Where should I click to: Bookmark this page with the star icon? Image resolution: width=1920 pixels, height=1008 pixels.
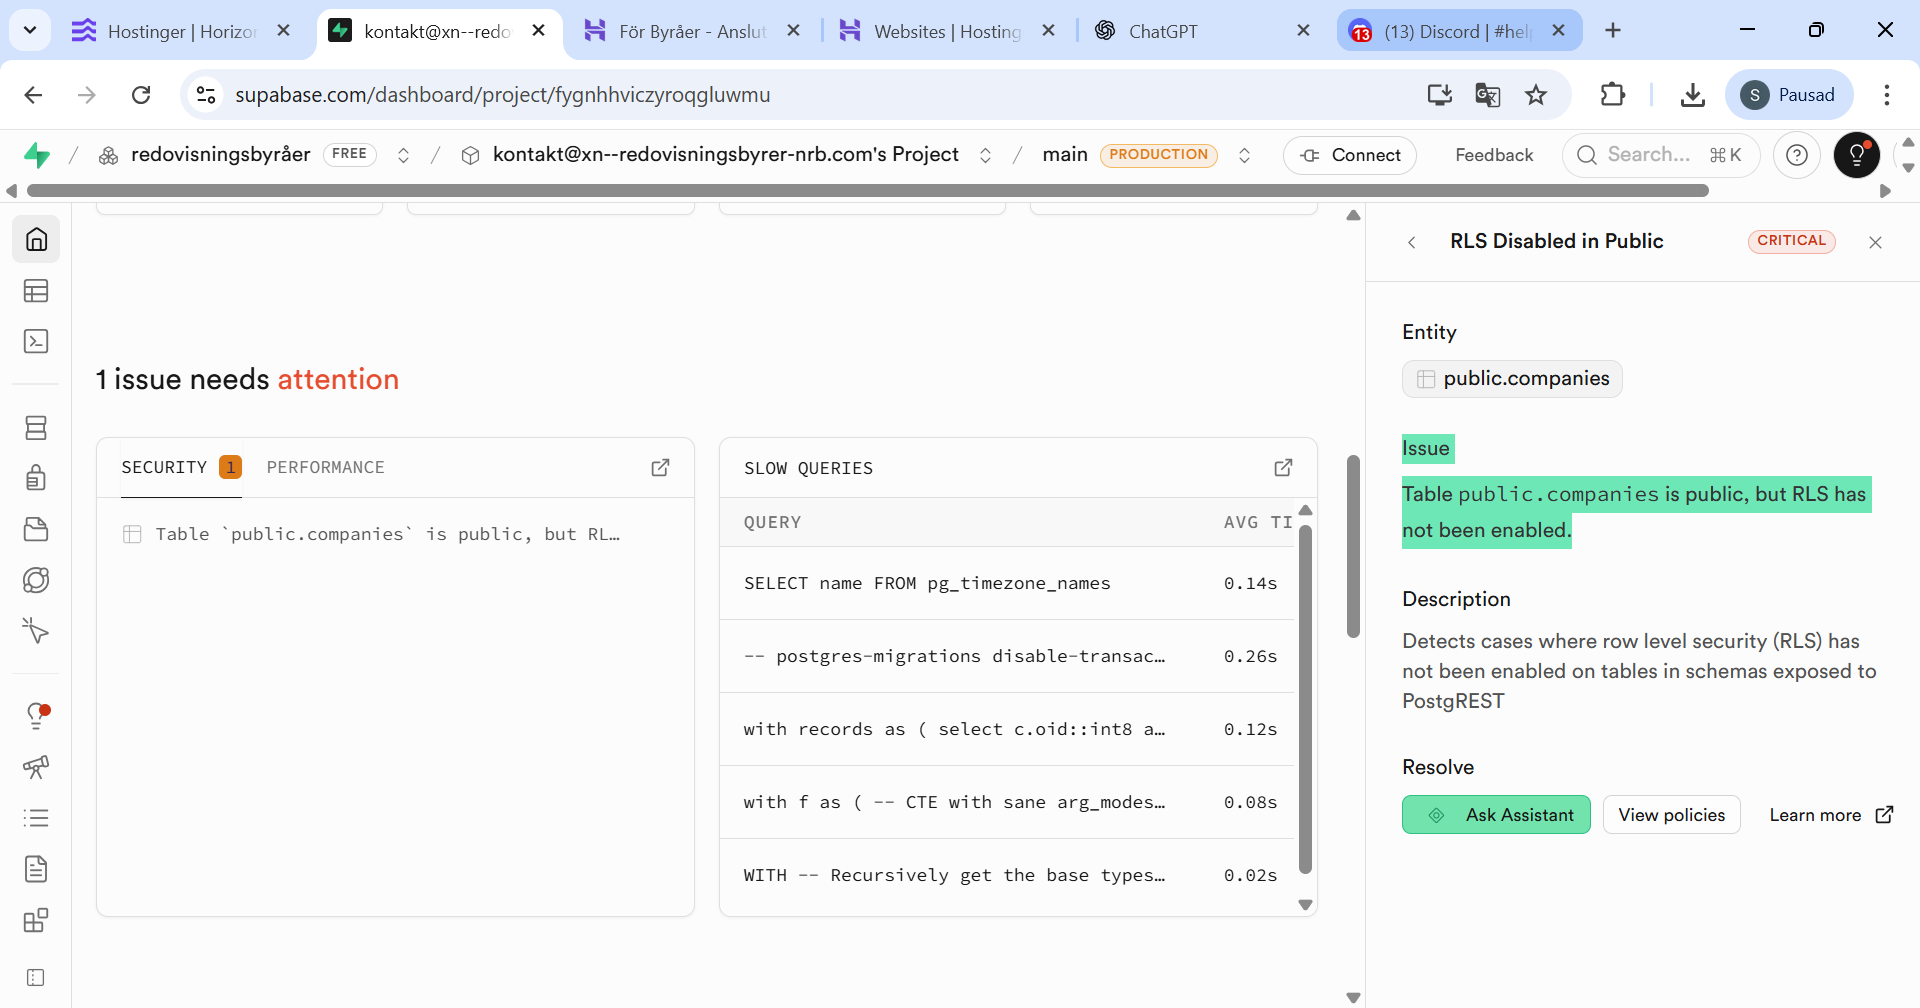[x=1536, y=95]
